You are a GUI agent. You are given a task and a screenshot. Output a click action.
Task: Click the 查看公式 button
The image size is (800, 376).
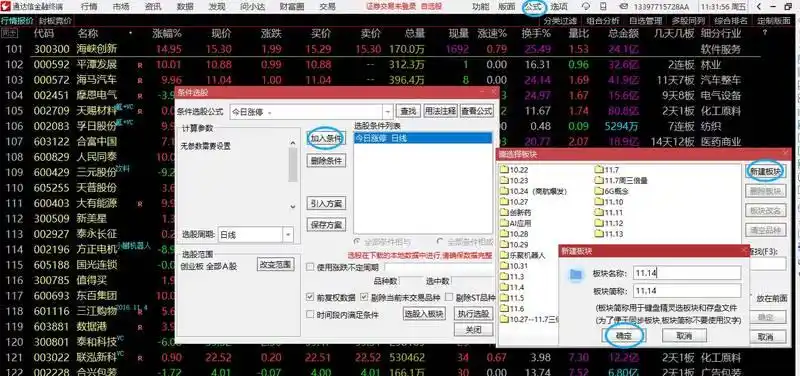tap(477, 111)
